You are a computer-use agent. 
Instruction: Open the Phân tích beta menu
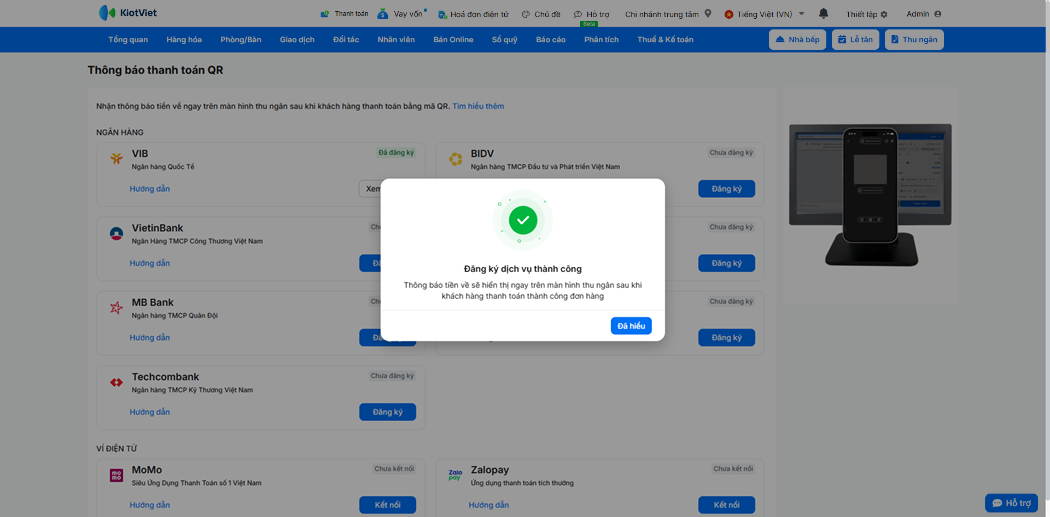pos(601,40)
